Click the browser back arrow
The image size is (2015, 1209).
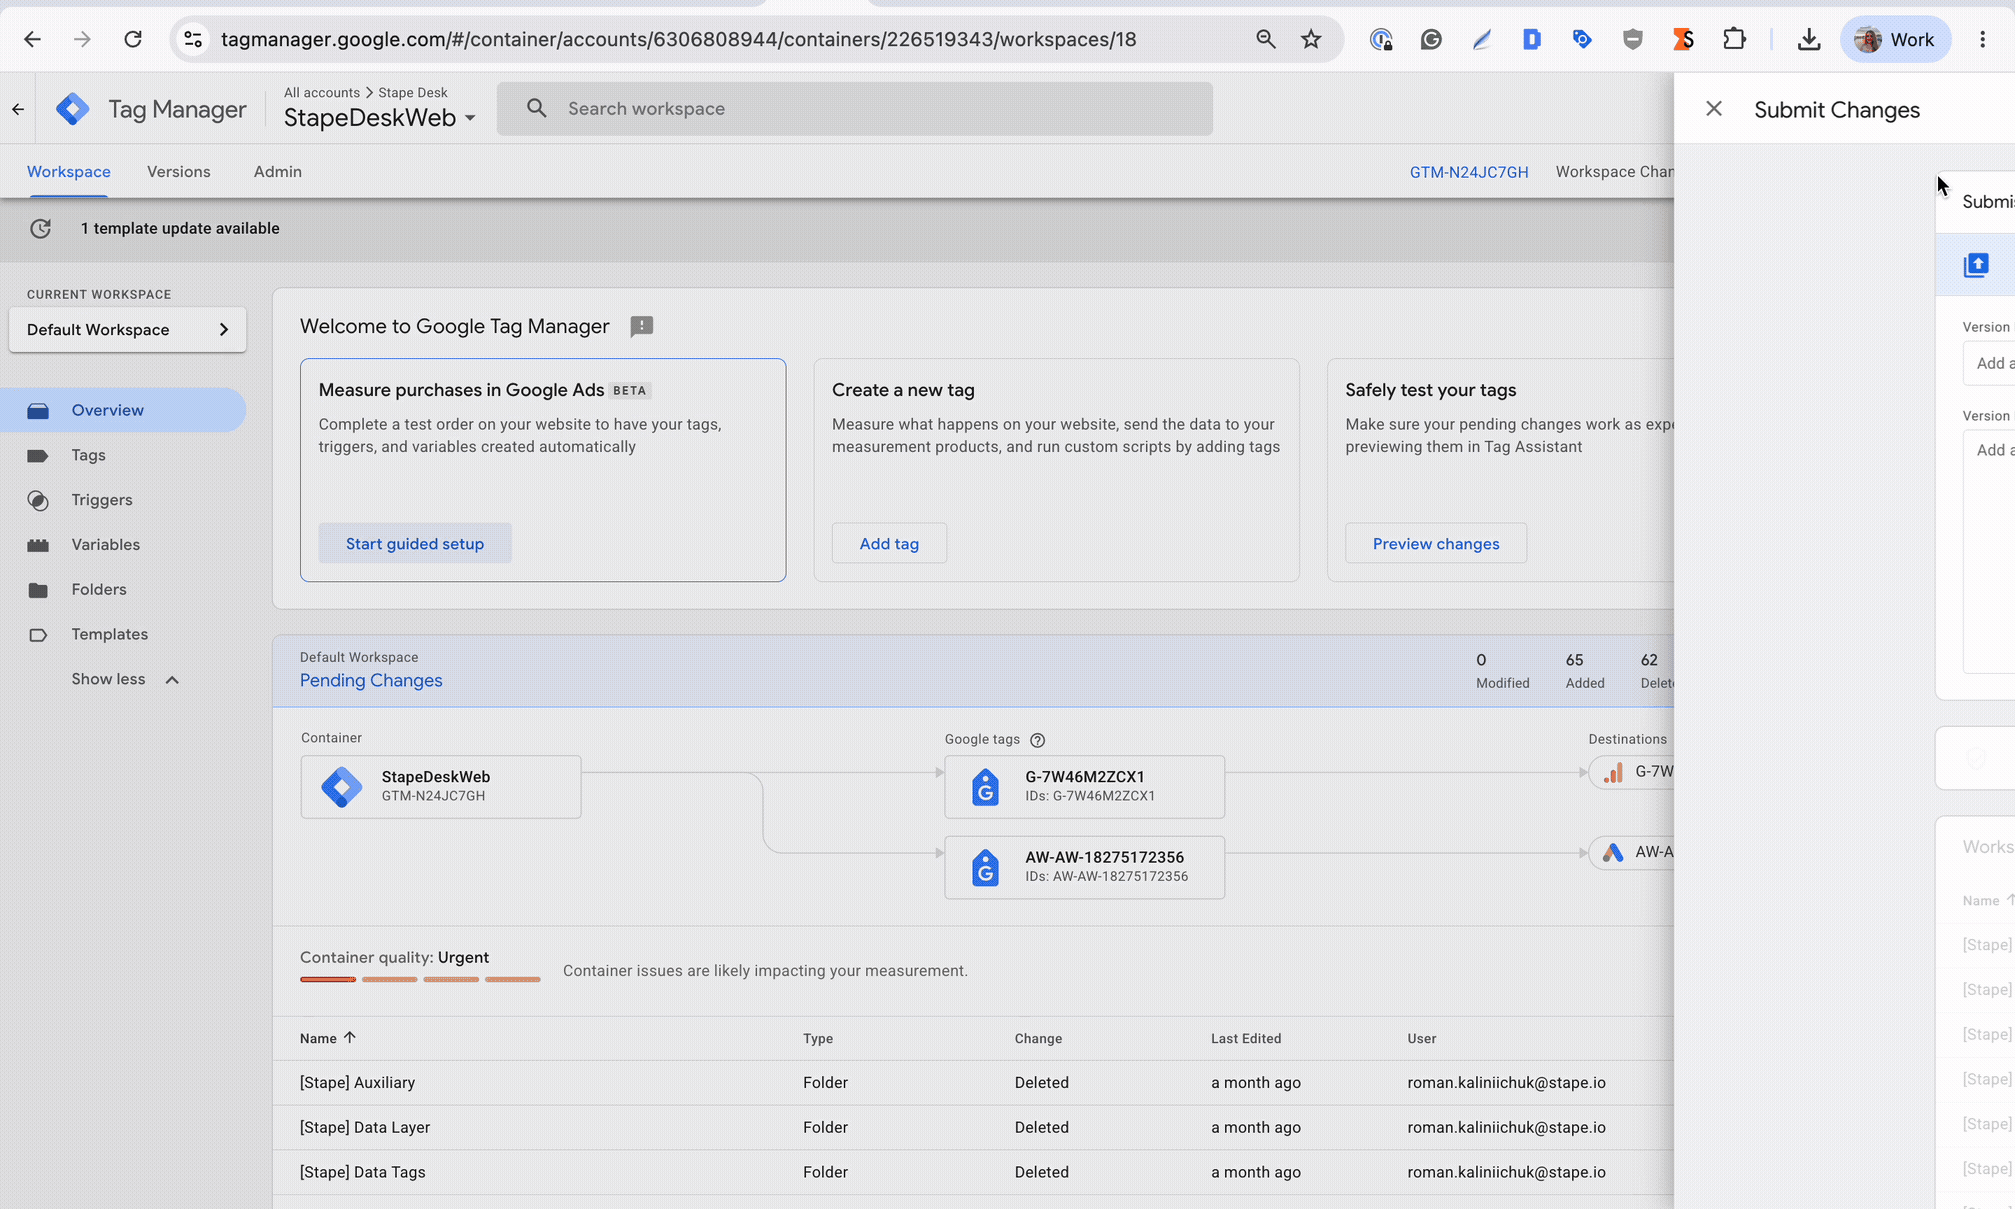[32, 39]
